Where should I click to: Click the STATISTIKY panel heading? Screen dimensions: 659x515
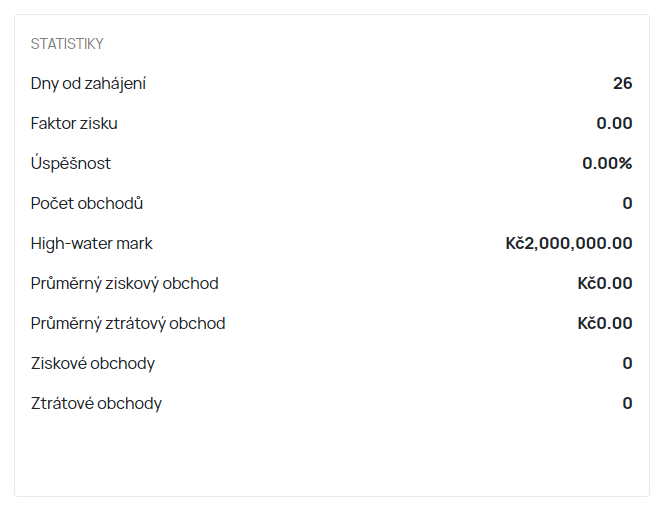(67, 44)
